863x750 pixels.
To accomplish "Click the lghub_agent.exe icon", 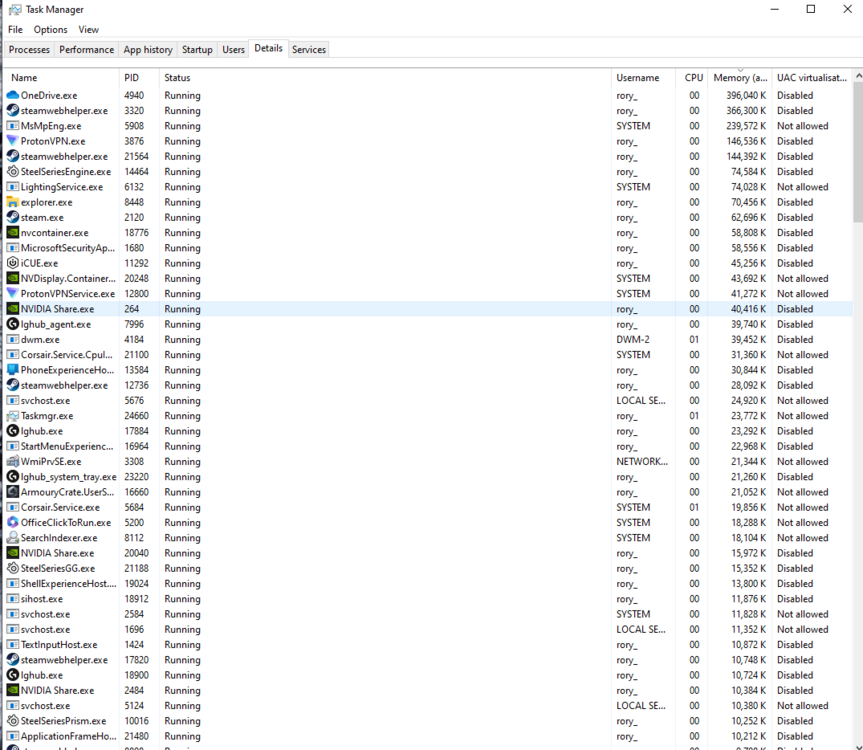I will [13, 324].
